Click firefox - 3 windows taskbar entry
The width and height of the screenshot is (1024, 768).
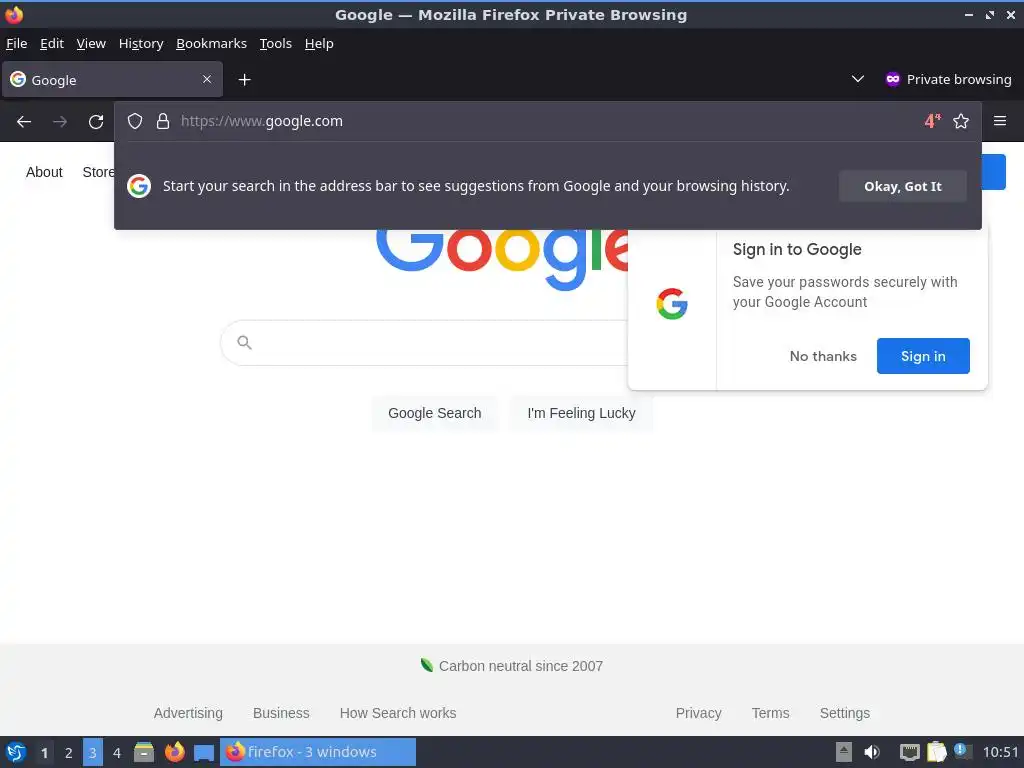[318, 752]
